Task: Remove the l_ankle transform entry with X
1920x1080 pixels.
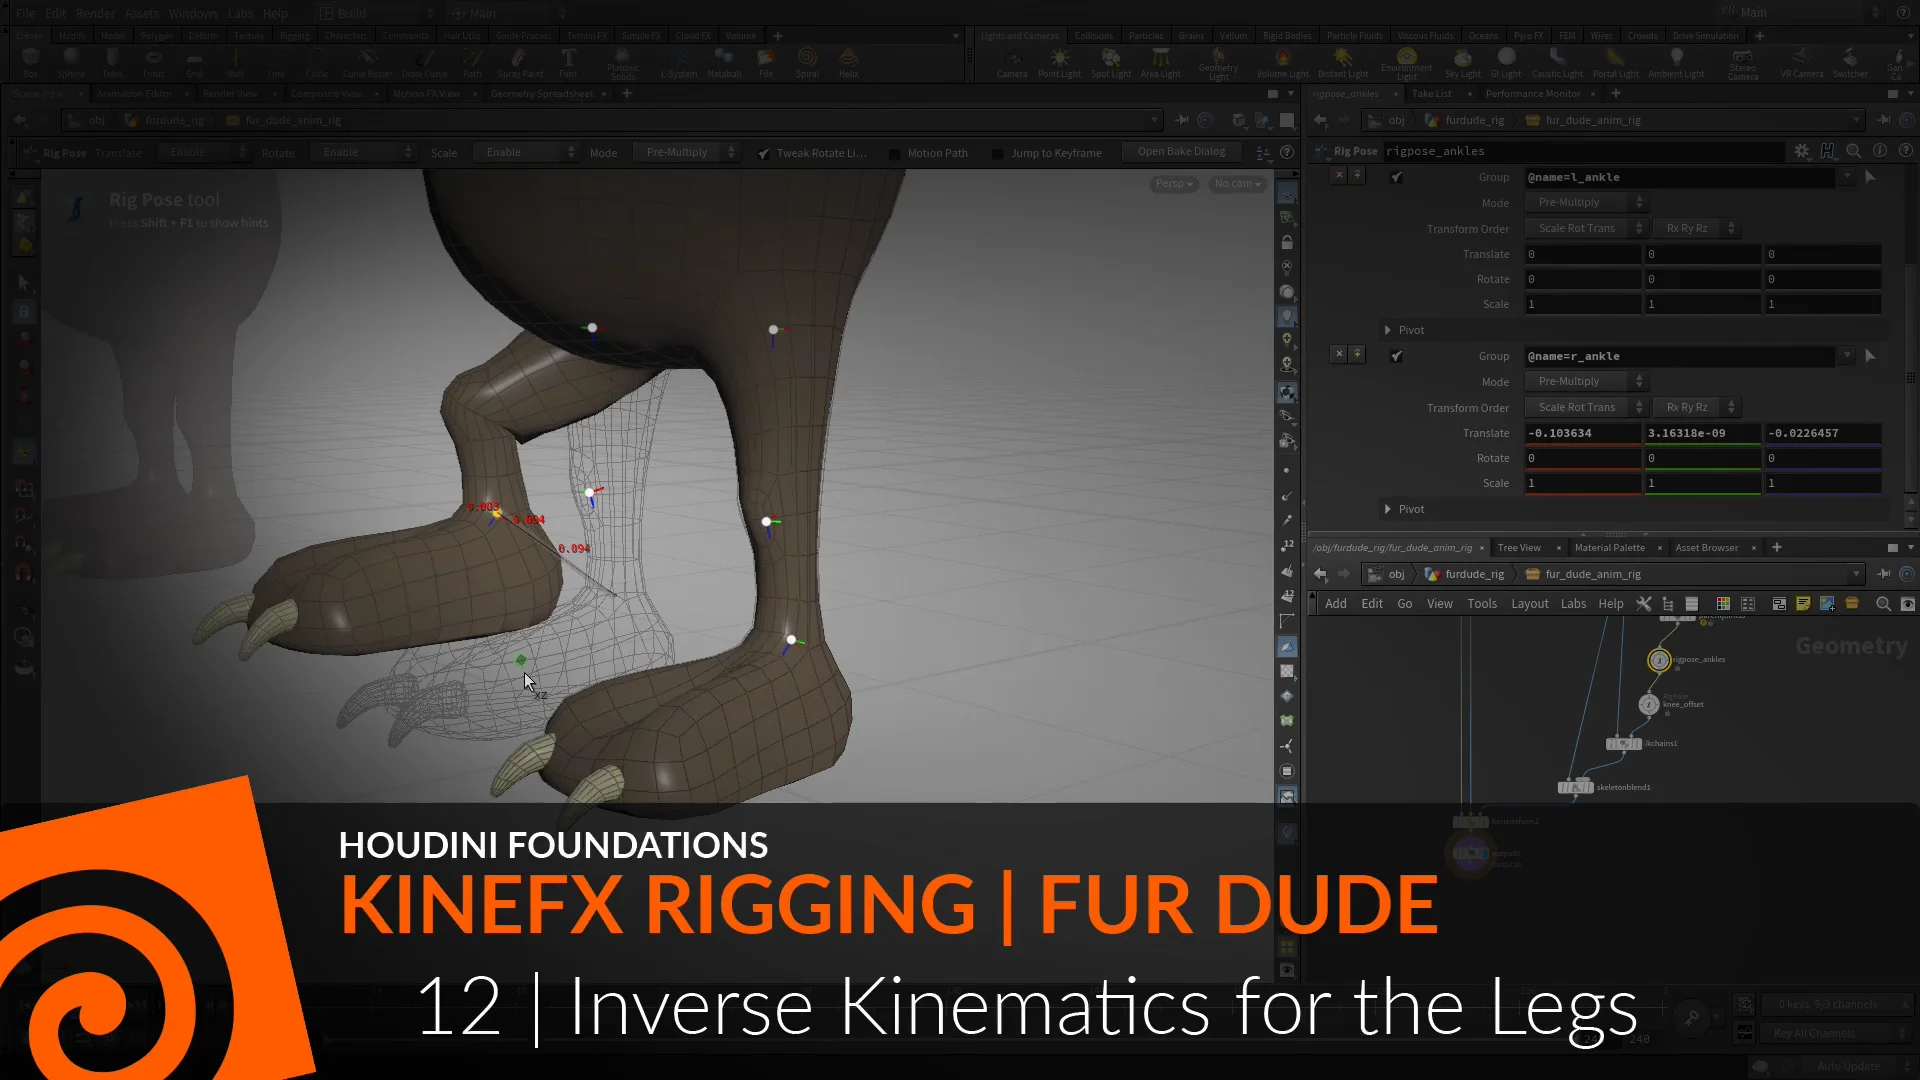Action: [1339, 175]
